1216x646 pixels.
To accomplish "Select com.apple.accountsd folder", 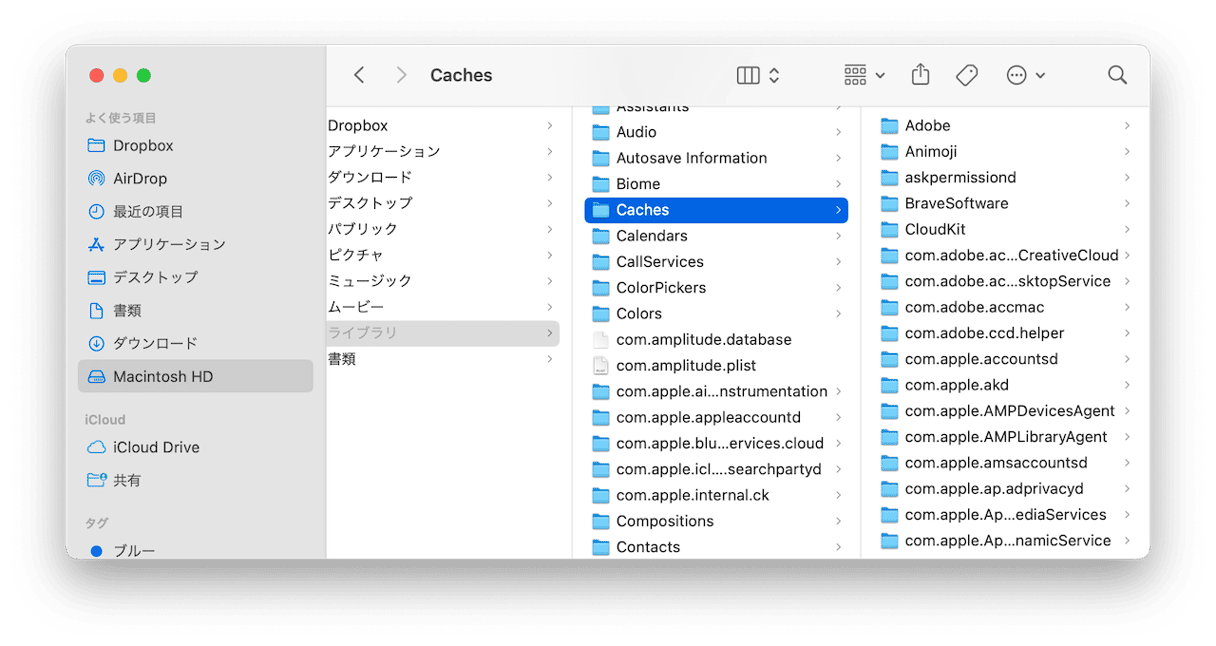I will [x=1005, y=359].
